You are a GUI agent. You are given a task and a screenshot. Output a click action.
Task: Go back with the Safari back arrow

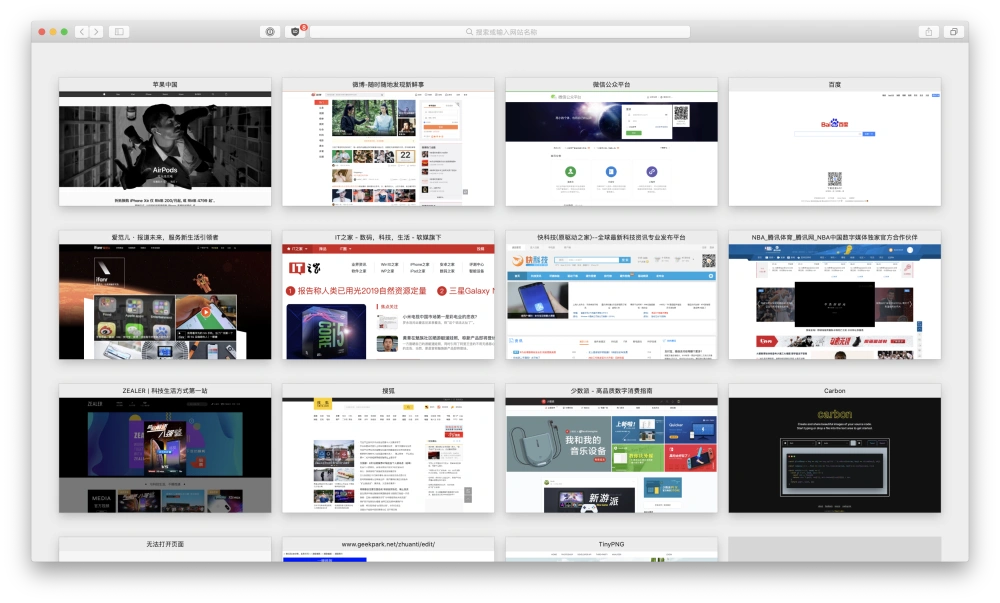coord(82,32)
